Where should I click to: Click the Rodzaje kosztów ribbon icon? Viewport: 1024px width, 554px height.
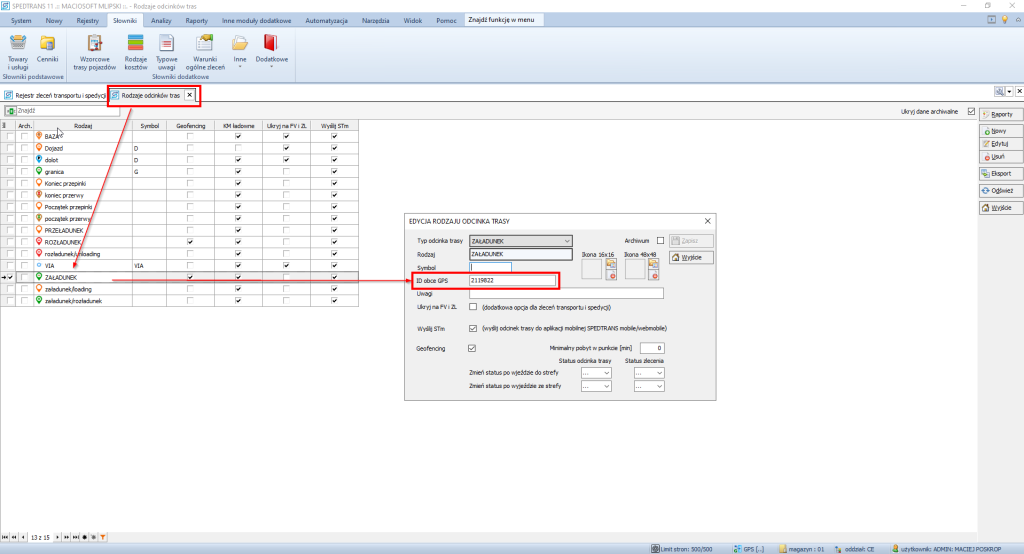point(135,49)
